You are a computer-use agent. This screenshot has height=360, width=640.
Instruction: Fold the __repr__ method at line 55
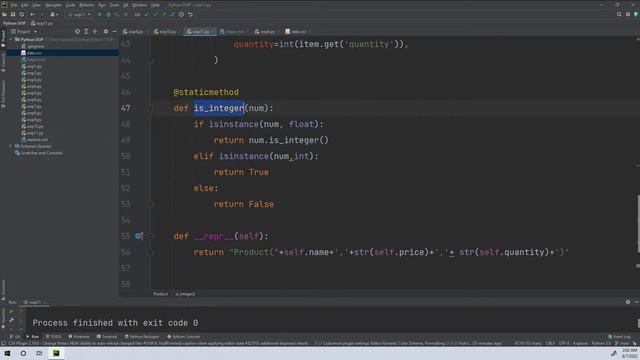click(x=150, y=236)
